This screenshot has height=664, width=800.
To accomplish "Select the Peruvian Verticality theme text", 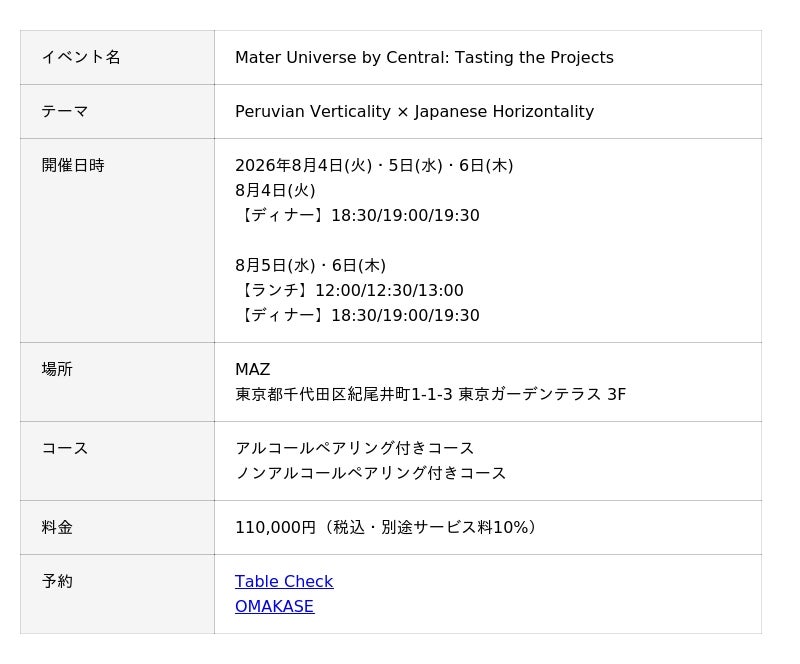I will point(414,111).
